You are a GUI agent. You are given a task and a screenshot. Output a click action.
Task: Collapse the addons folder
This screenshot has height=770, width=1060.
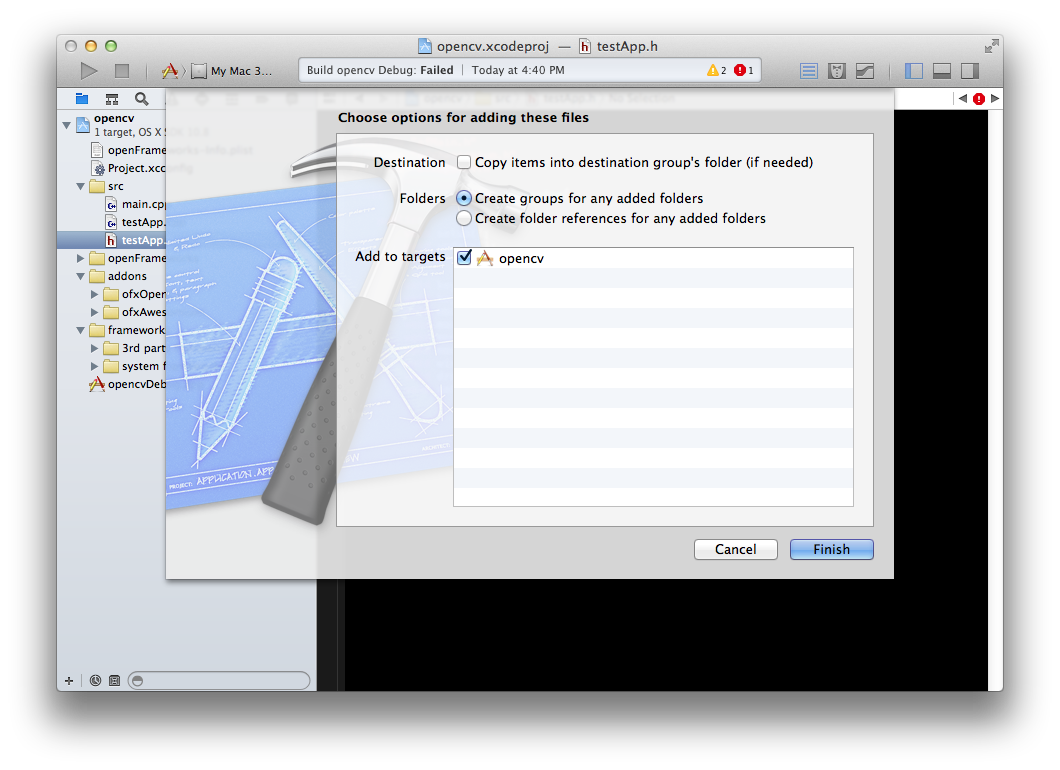(80, 276)
